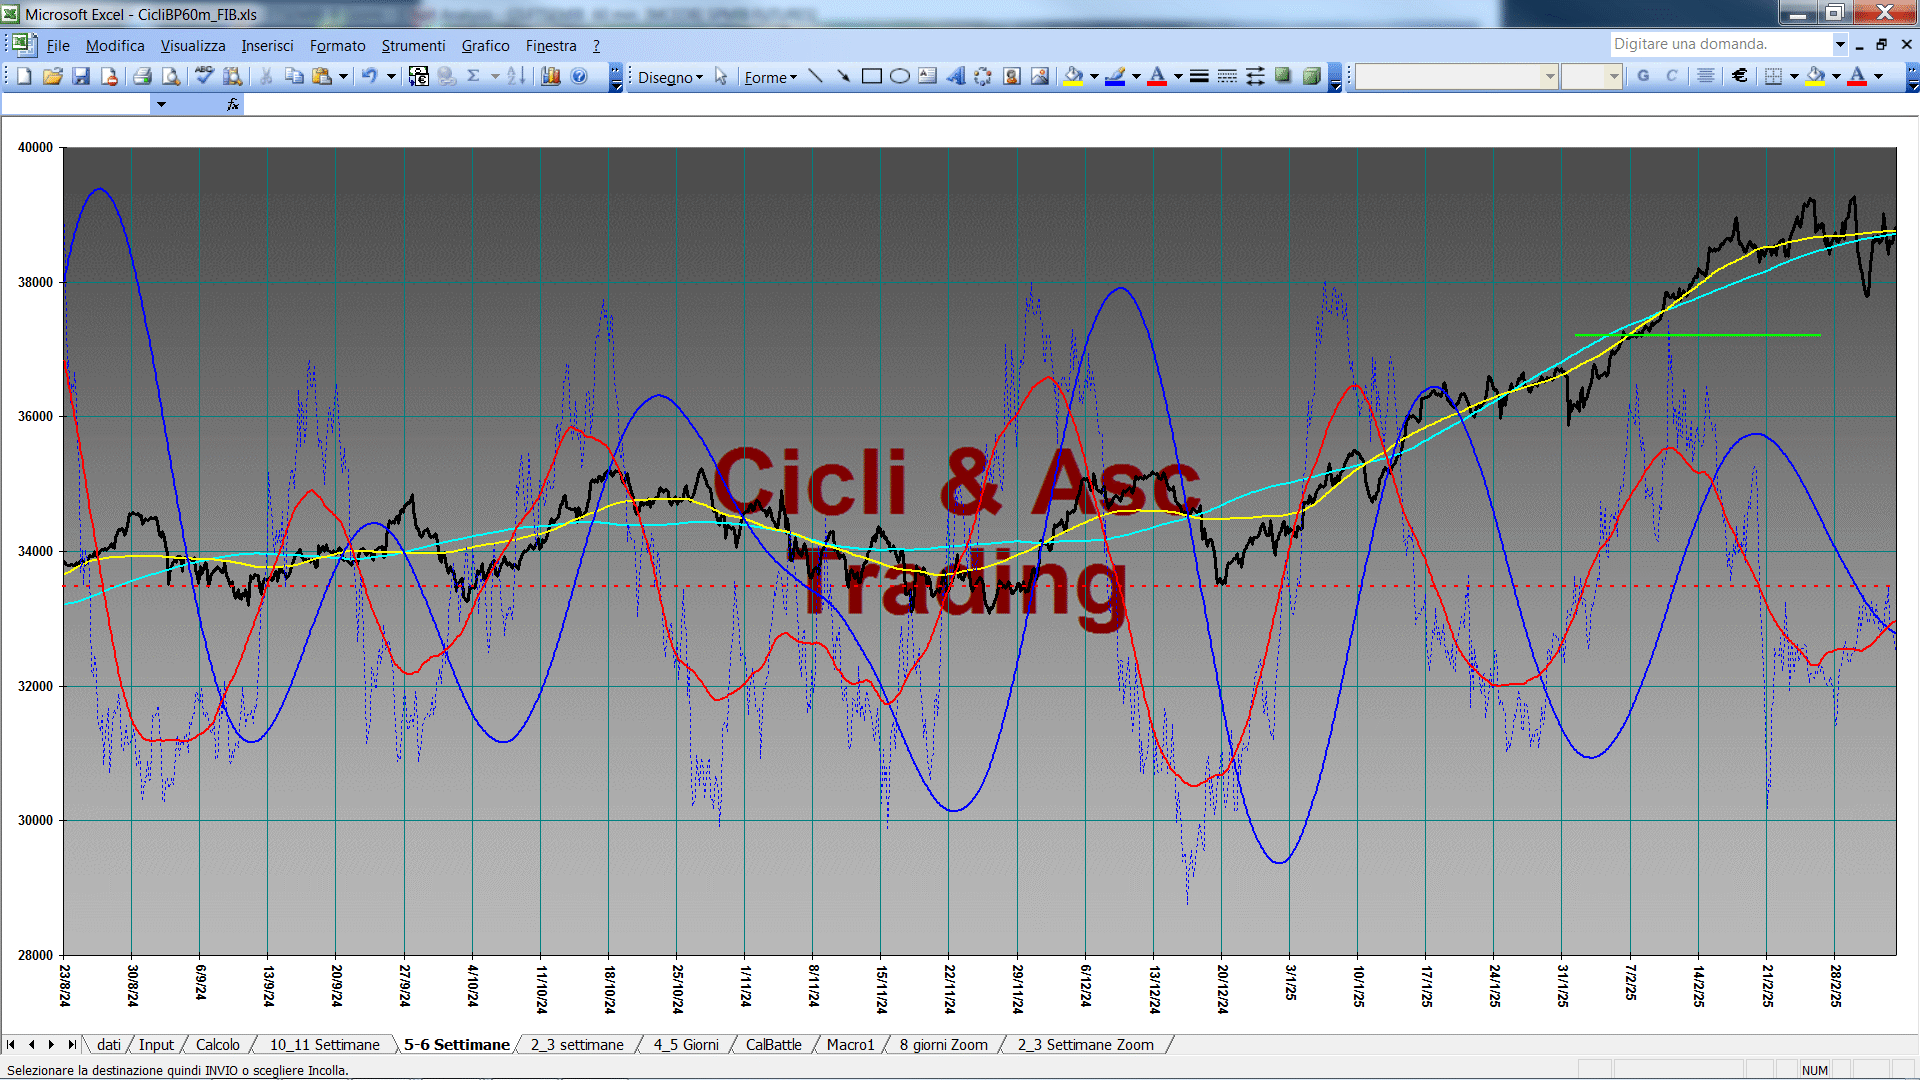Toggle Italic (C) formatting

pyautogui.click(x=1671, y=76)
